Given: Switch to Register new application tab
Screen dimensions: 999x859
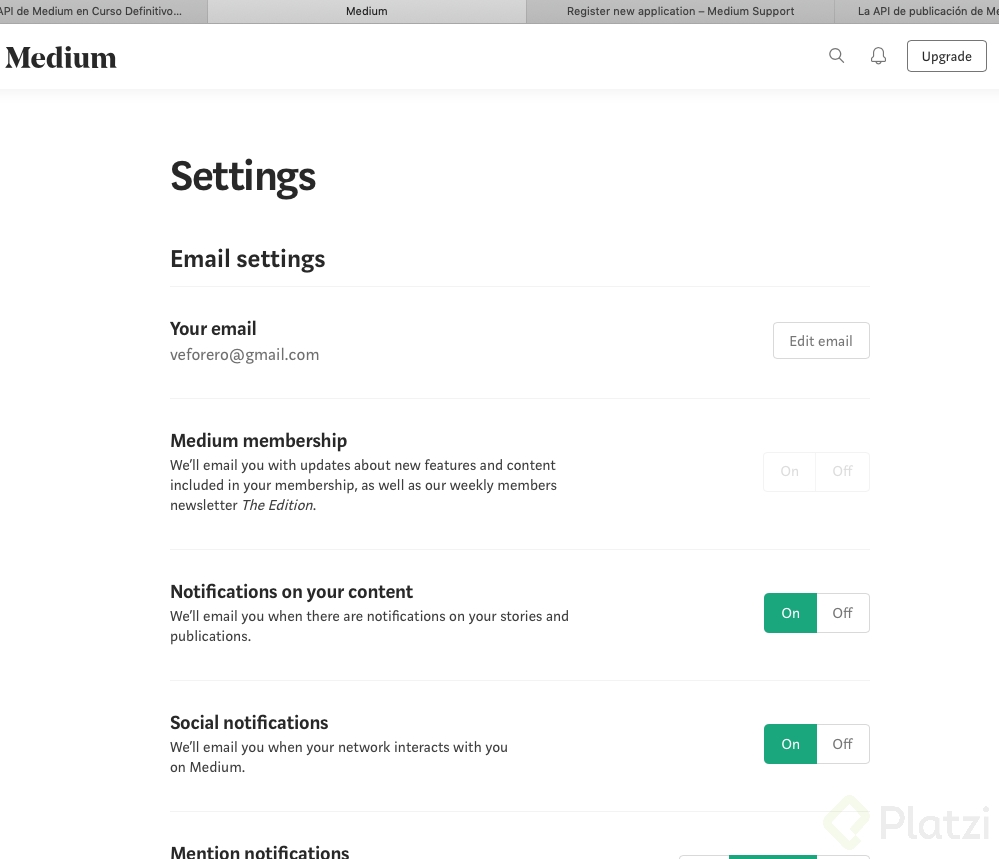Looking at the screenshot, I should 680,11.
